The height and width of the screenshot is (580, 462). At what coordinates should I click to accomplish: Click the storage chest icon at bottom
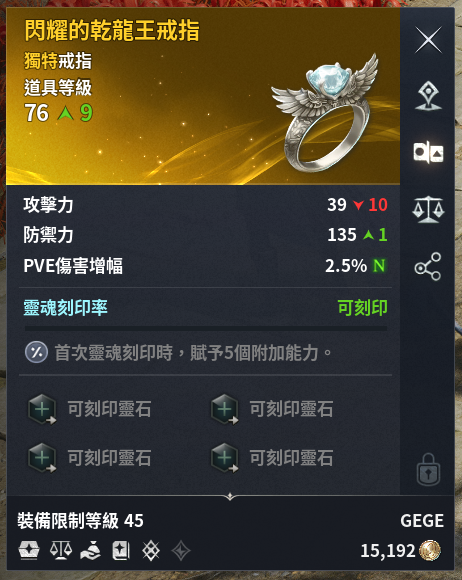click(x=29, y=550)
